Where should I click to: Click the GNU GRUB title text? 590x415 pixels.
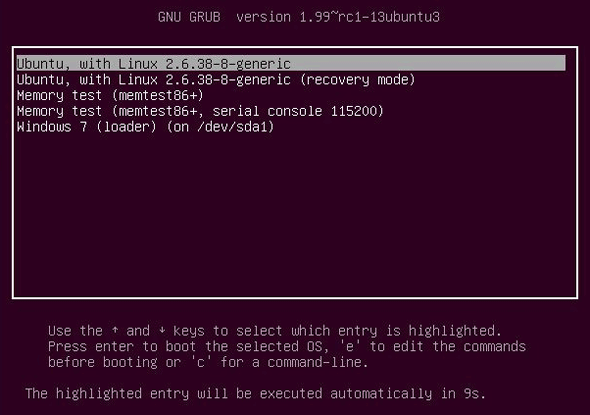(x=189, y=17)
